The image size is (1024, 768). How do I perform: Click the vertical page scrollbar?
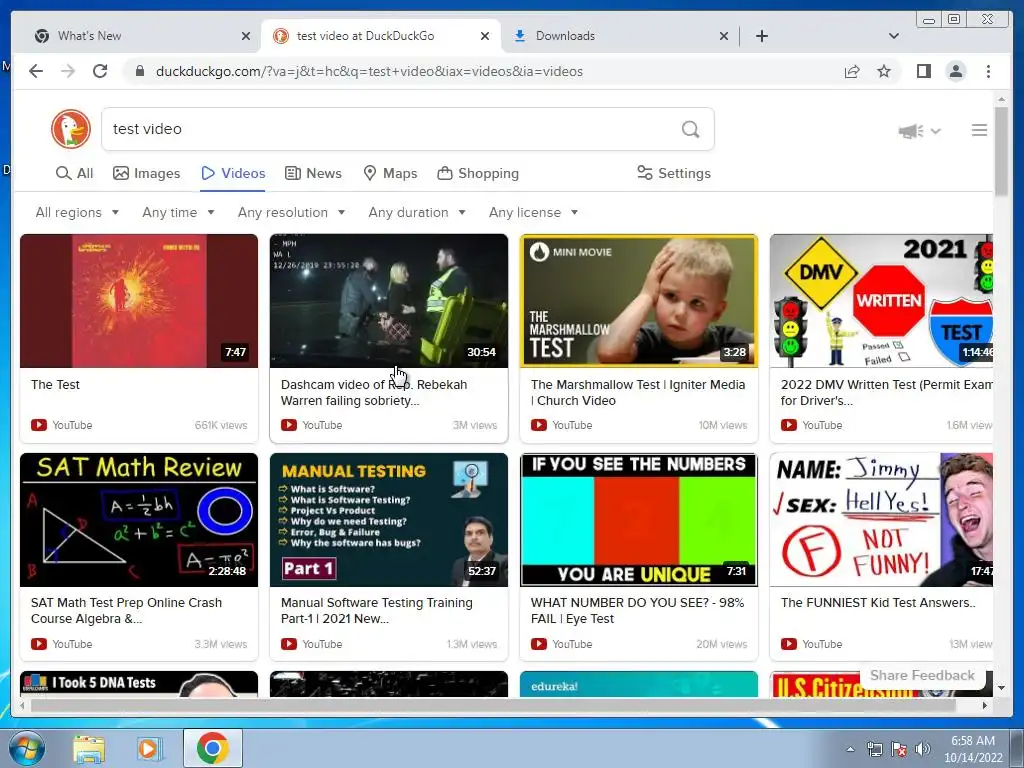point(1001,150)
